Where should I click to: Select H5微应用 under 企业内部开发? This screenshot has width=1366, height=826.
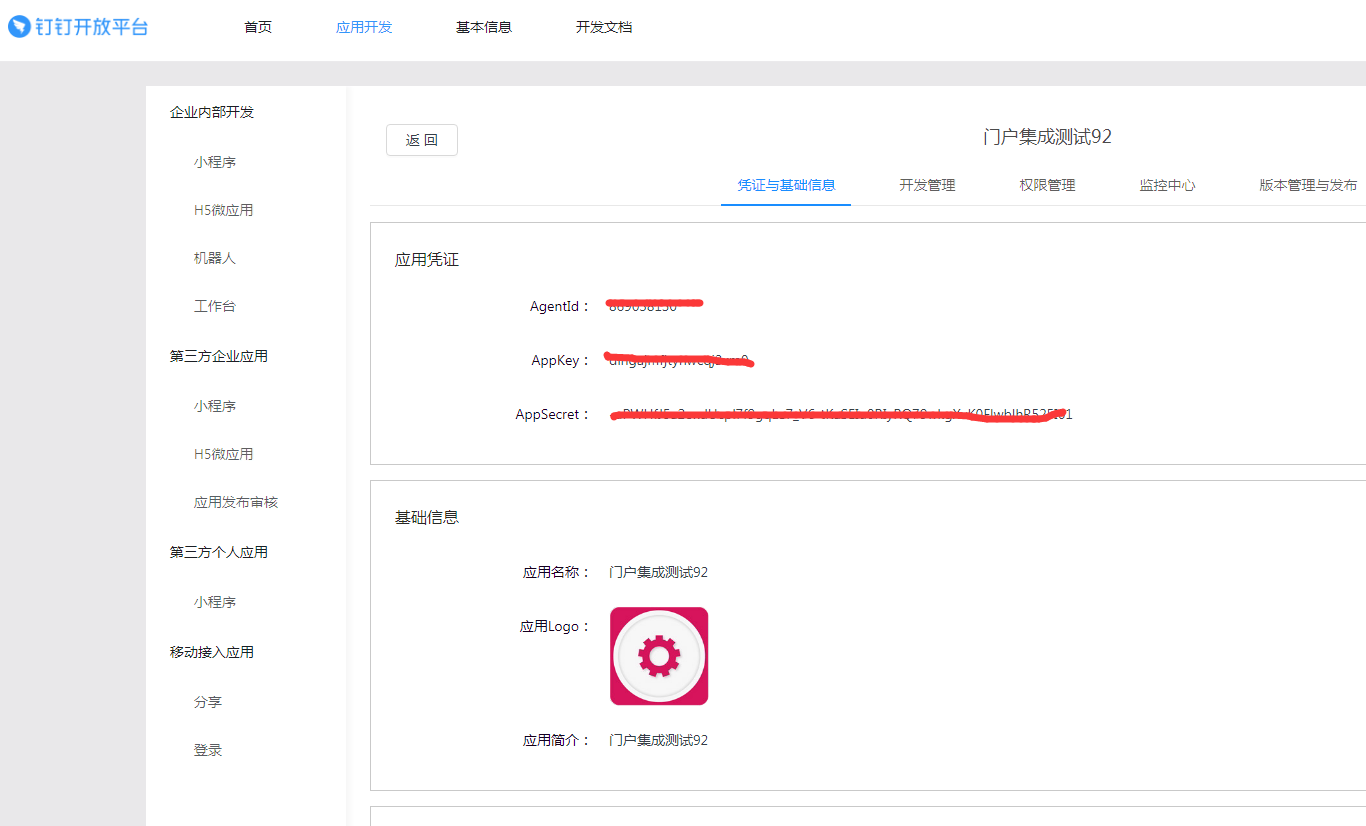point(223,210)
